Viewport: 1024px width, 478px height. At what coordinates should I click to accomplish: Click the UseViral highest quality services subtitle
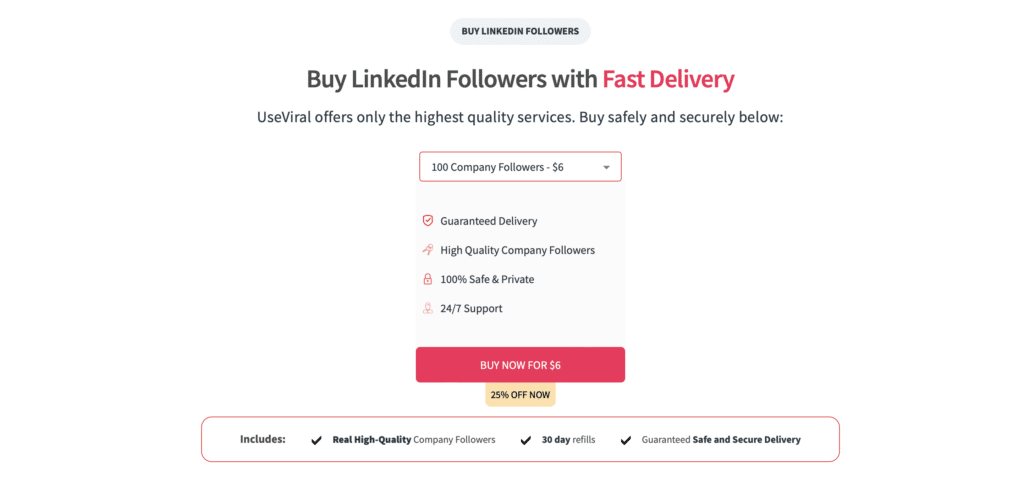coord(520,117)
